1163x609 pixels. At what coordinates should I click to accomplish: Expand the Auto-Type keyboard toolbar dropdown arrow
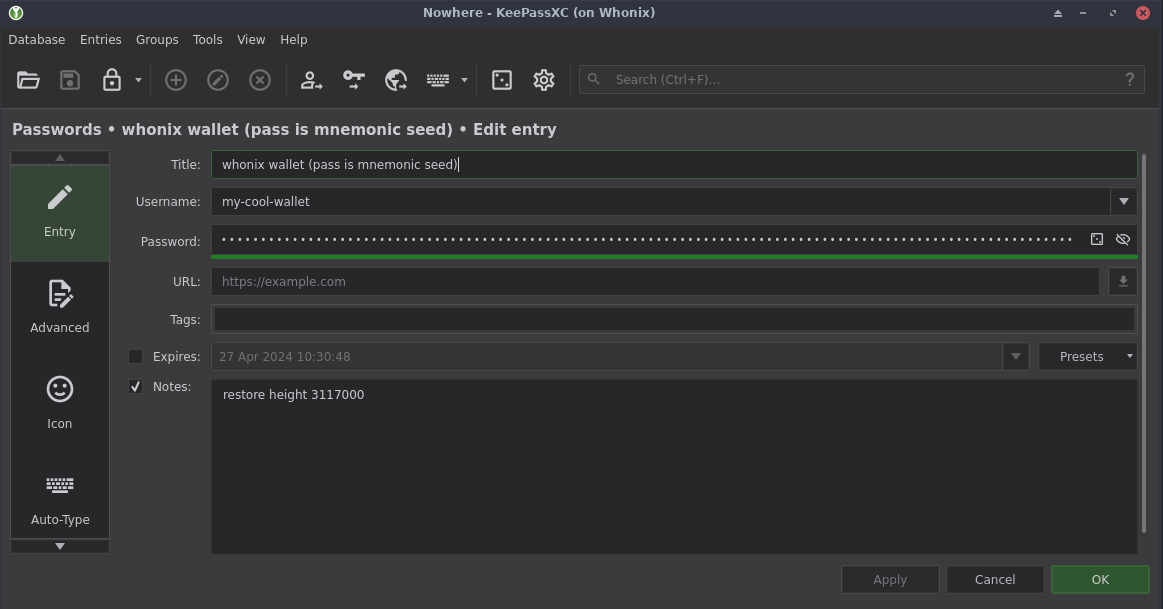tap(464, 80)
